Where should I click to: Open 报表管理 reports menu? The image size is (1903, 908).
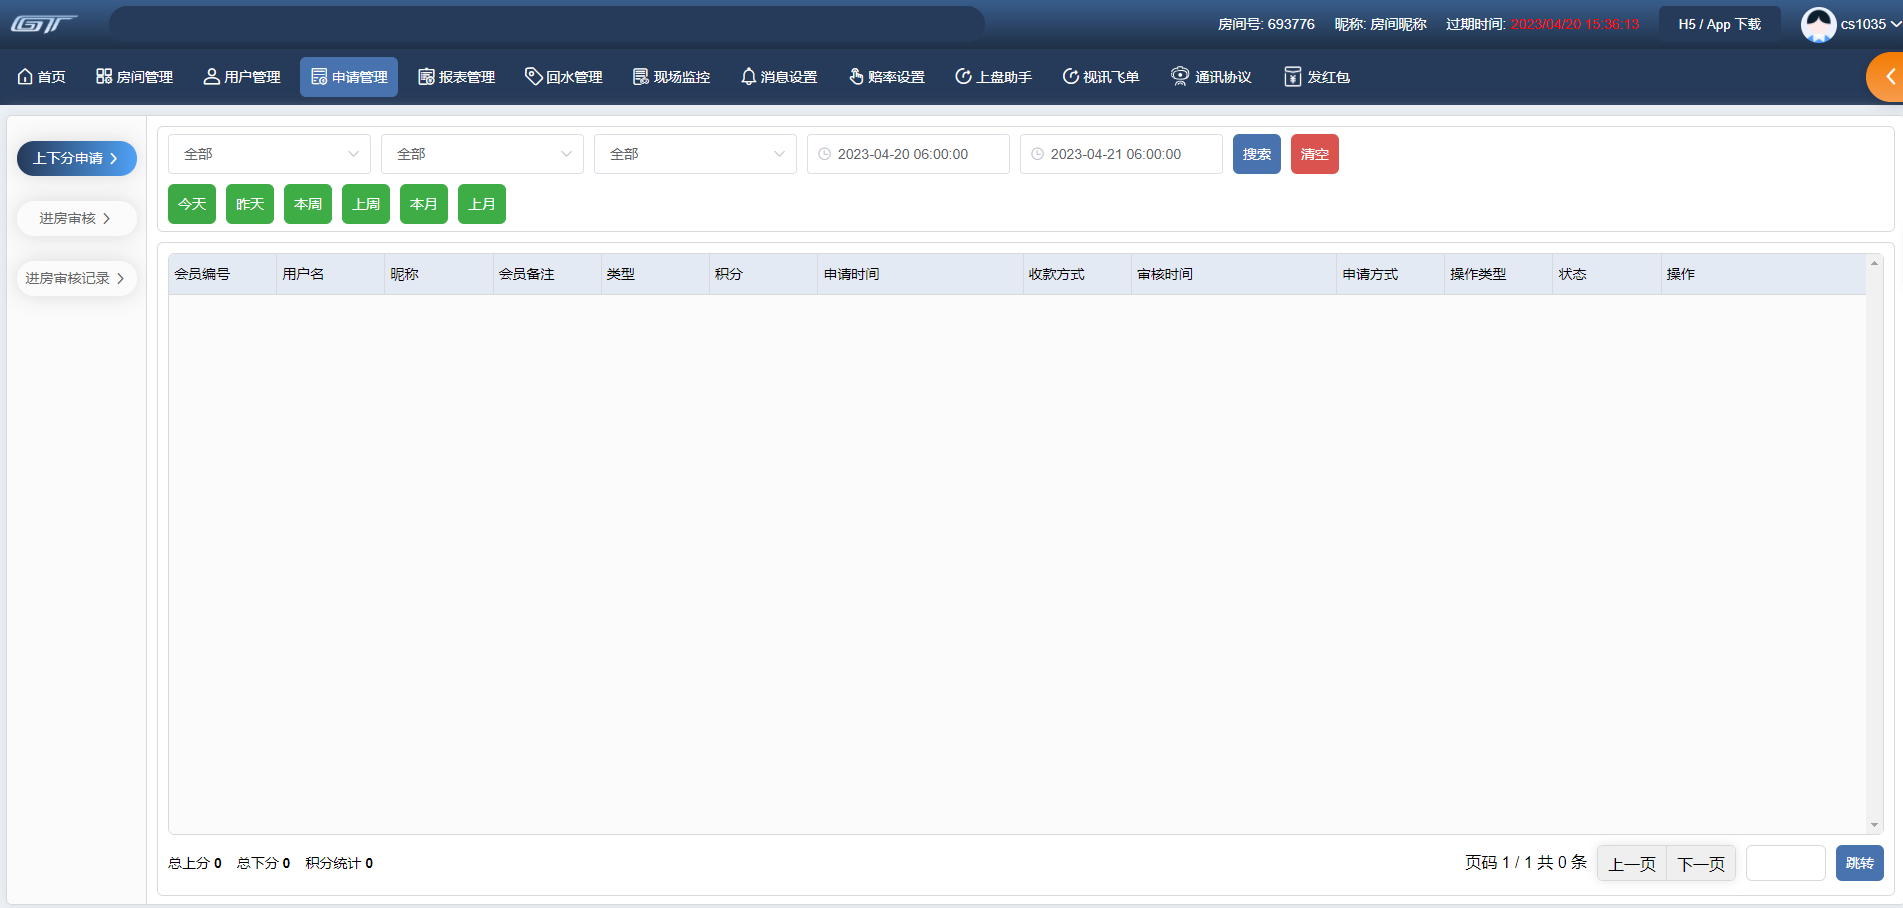click(x=457, y=77)
